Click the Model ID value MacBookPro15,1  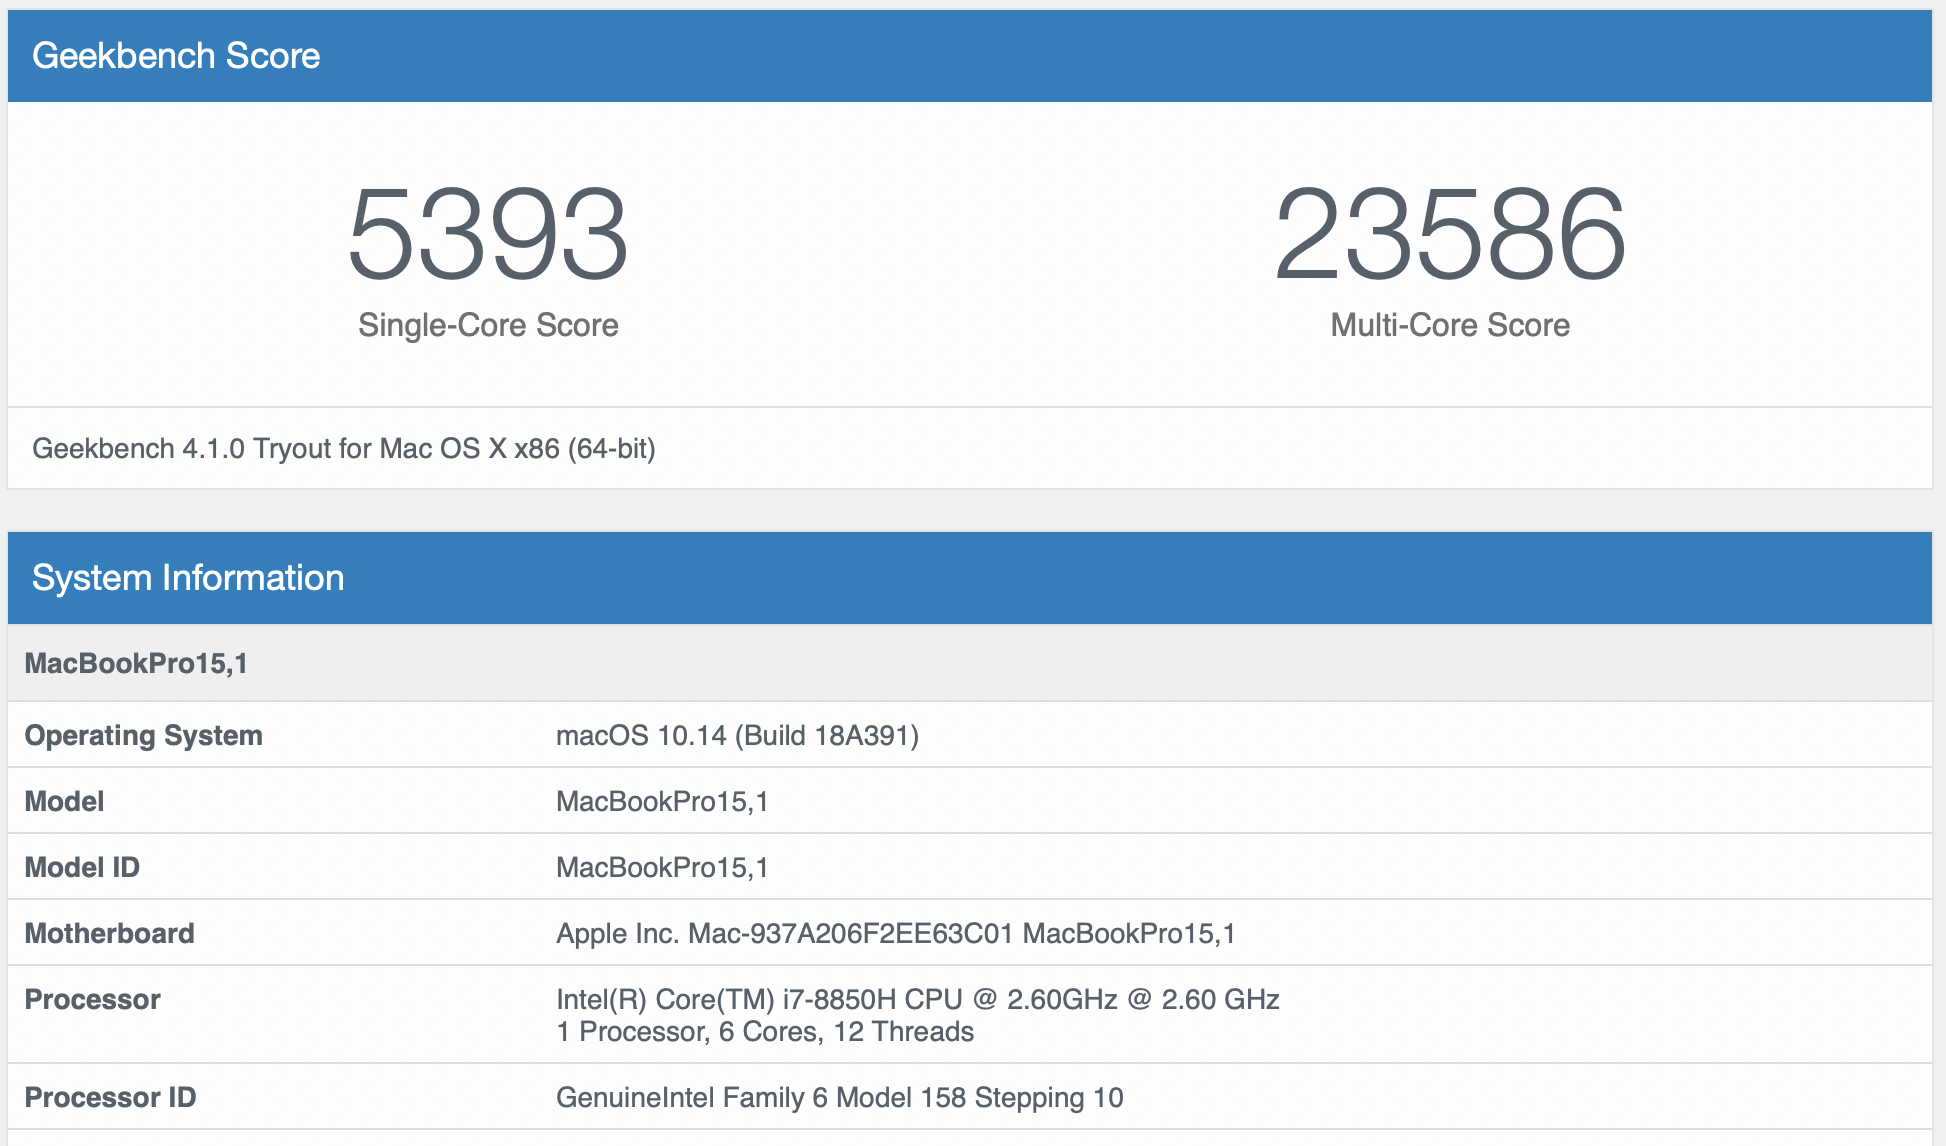tap(662, 867)
